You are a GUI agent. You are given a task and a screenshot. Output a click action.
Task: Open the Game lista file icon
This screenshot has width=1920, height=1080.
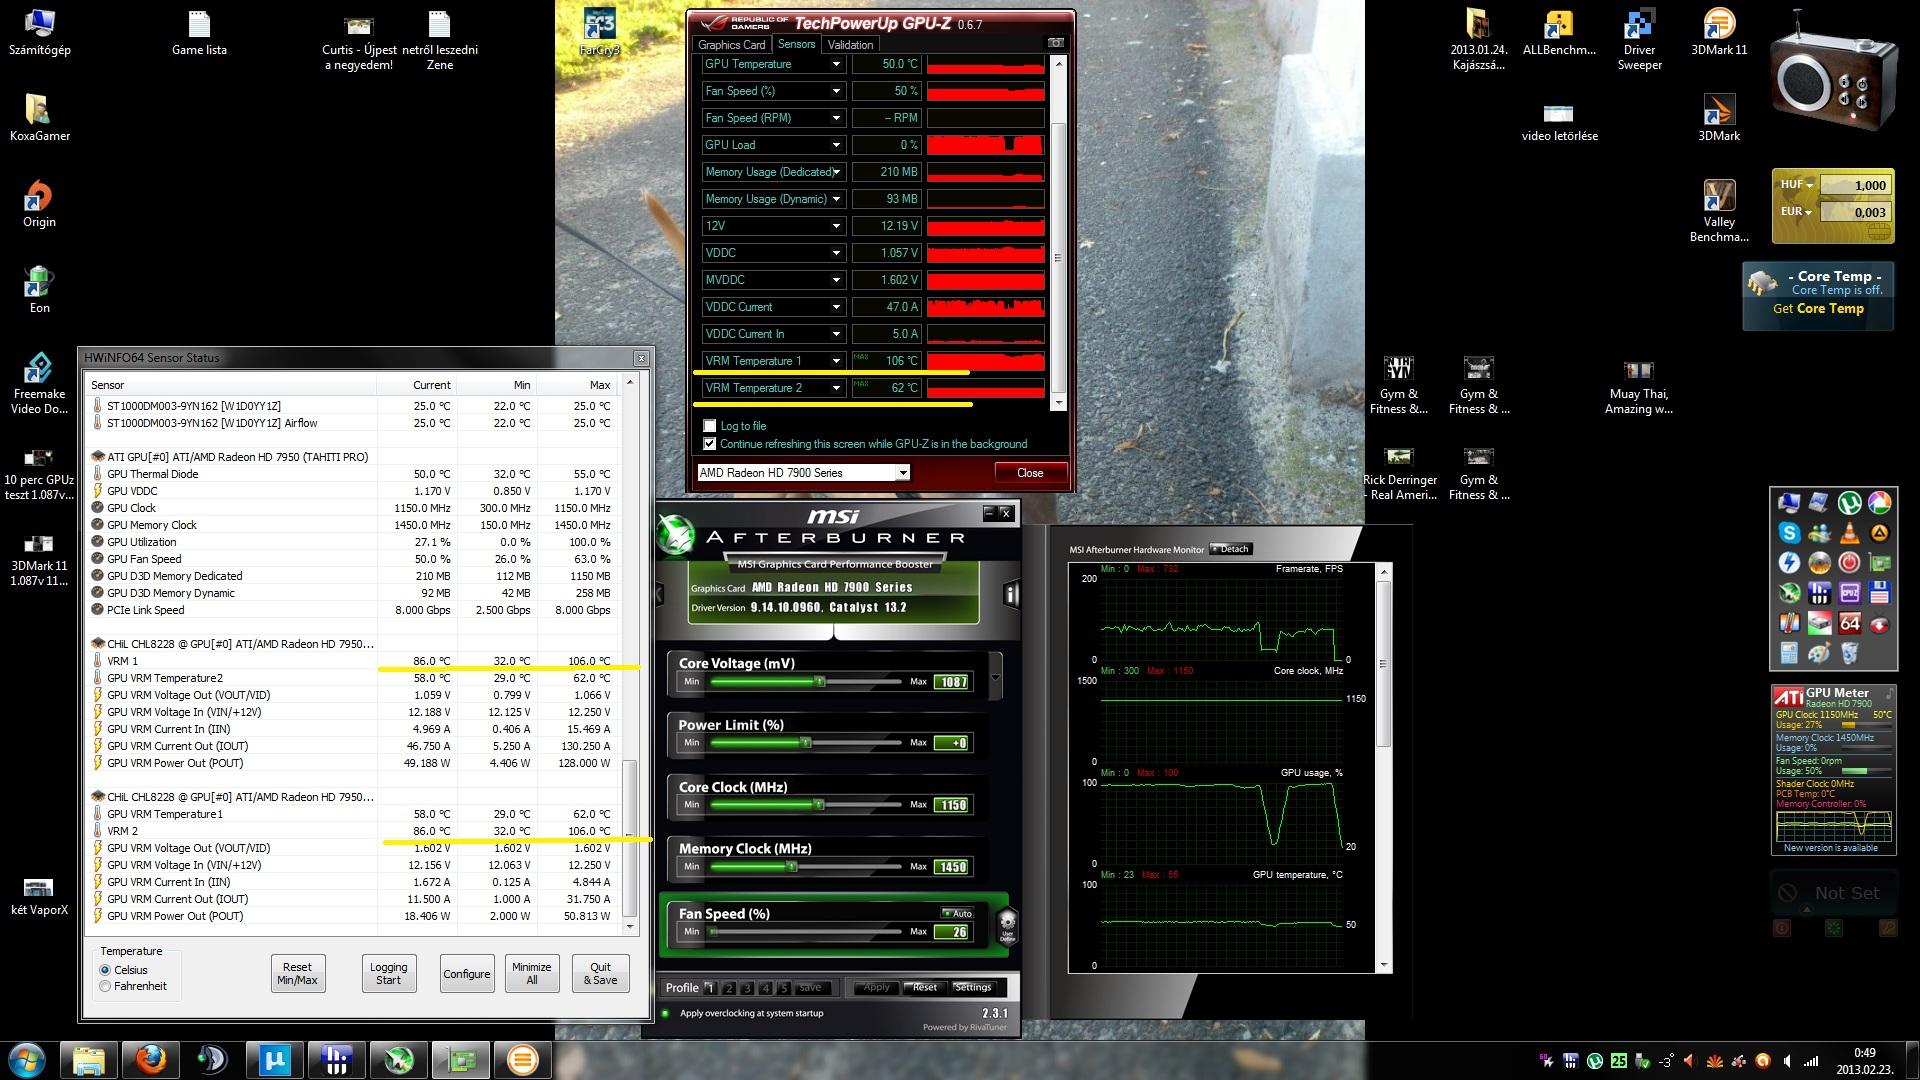(199, 32)
